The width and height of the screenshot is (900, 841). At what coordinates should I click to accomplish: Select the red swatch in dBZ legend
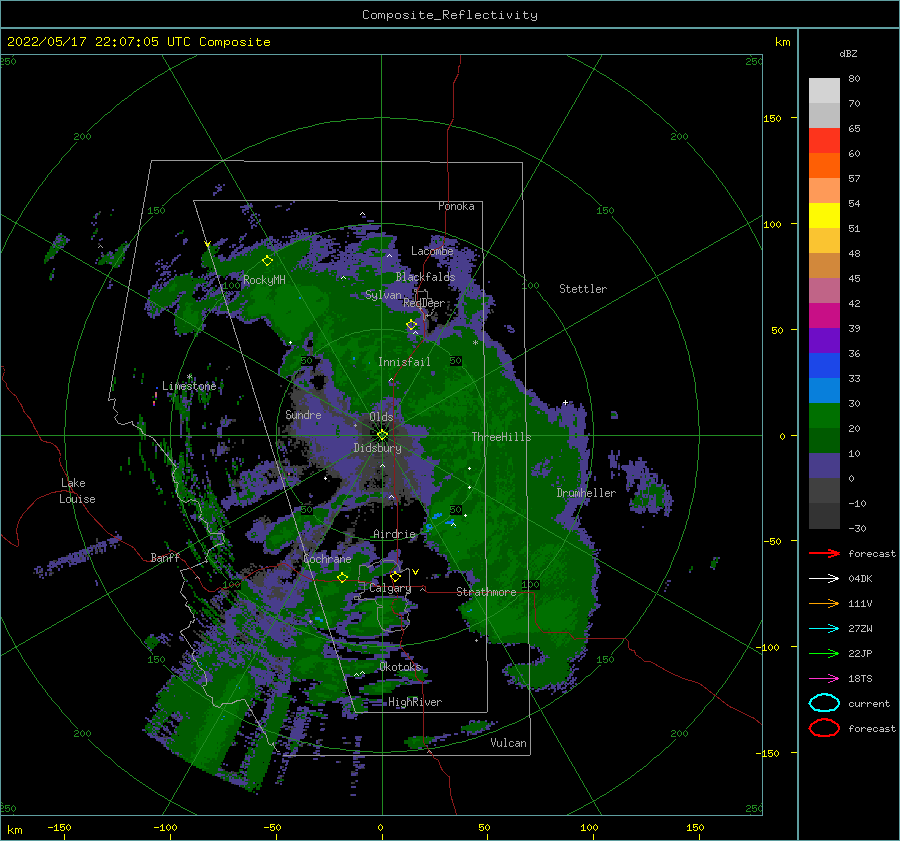tap(824, 140)
